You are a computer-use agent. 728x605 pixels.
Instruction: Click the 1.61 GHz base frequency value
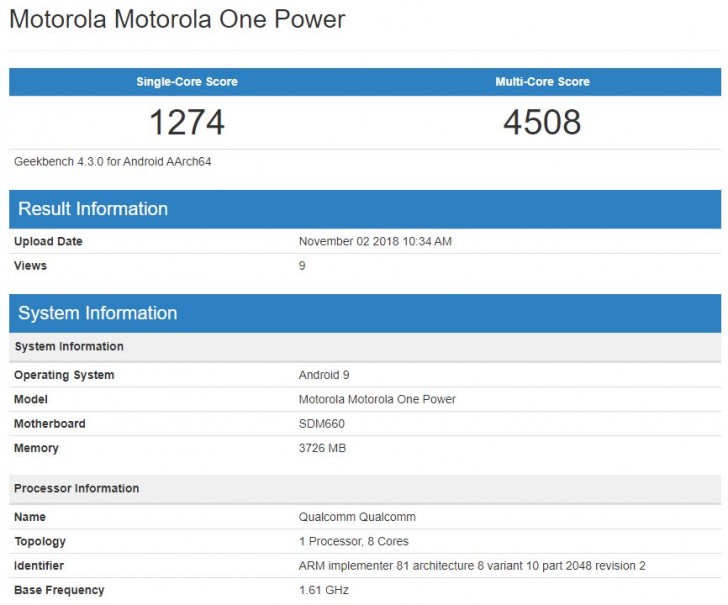coord(324,590)
